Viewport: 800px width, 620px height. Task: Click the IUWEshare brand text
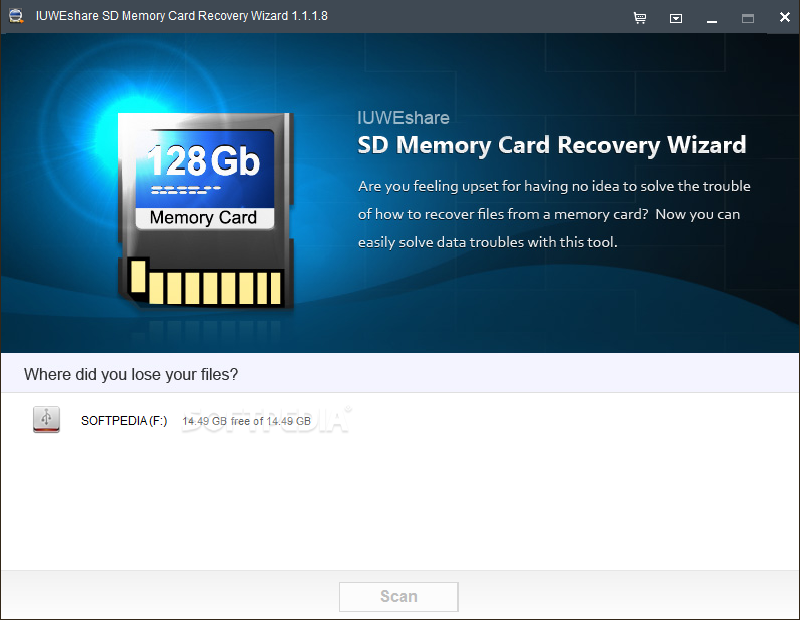pyautogui.click(x=403, y=118)
